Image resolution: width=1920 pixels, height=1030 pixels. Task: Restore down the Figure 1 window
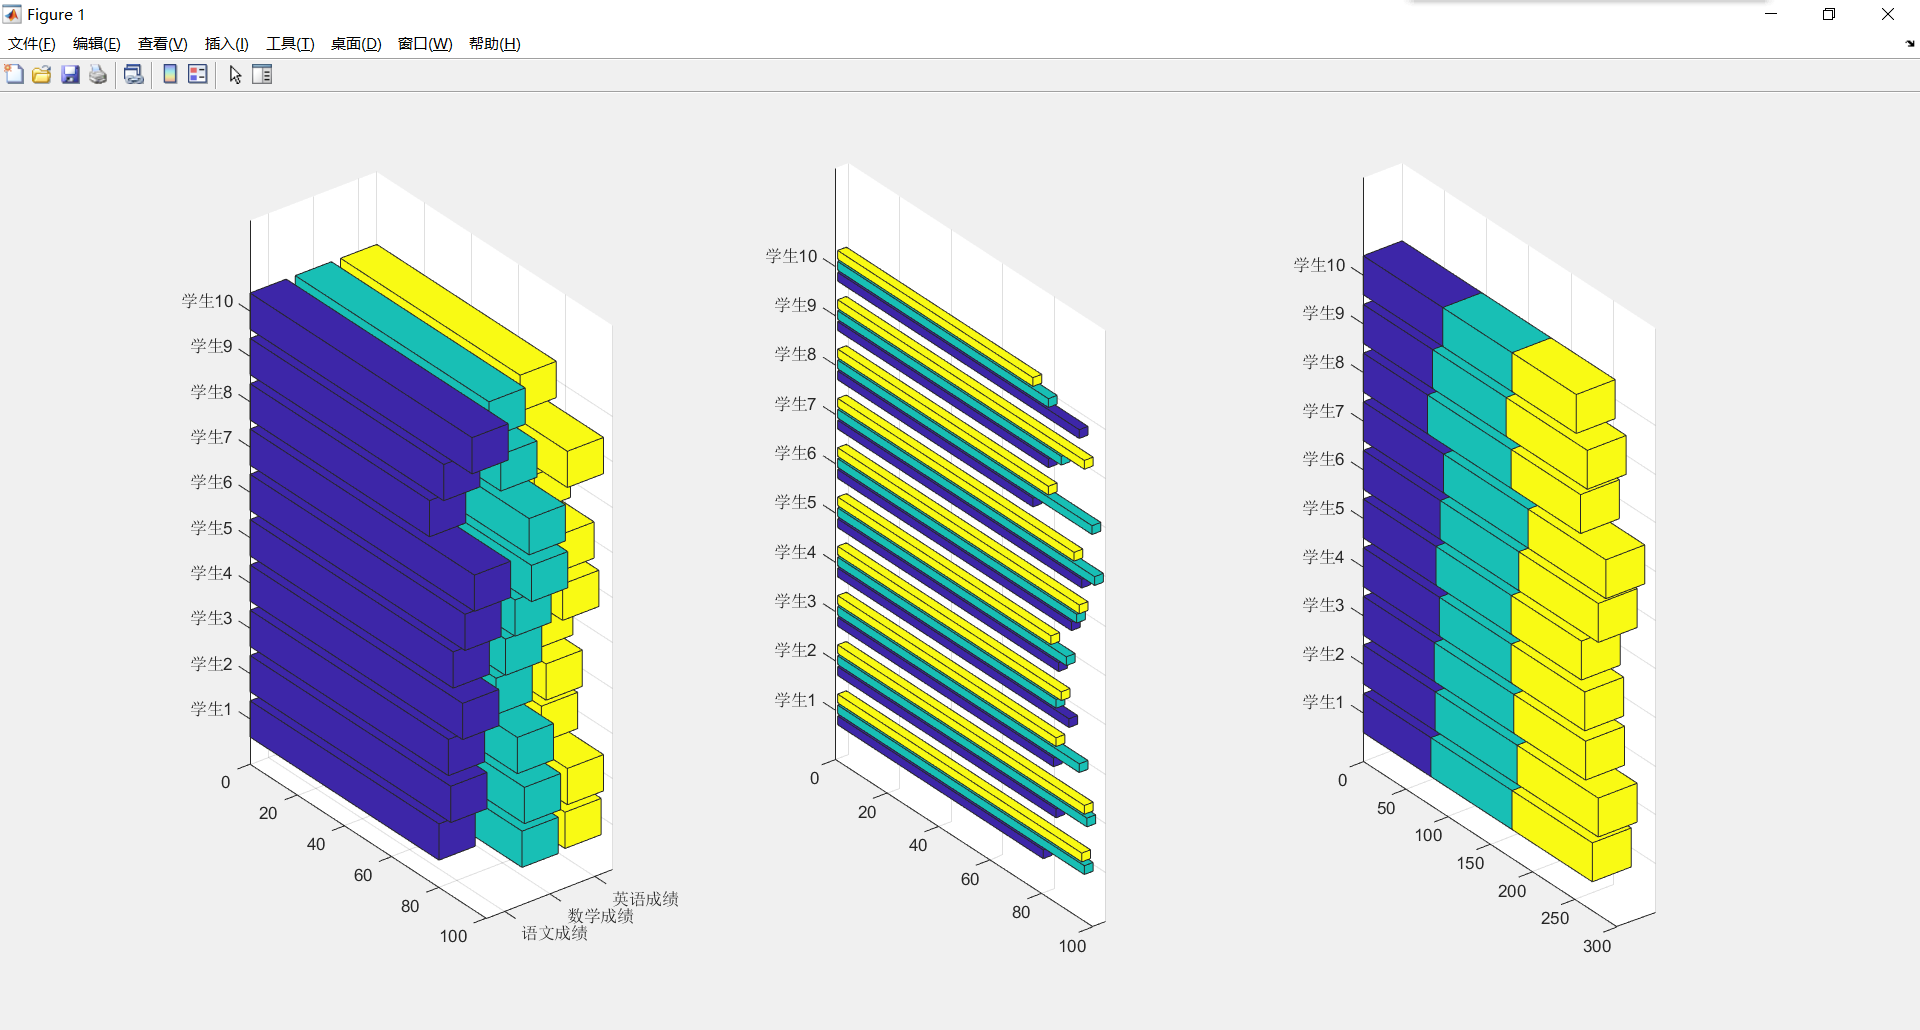(x=1829, y=14)
